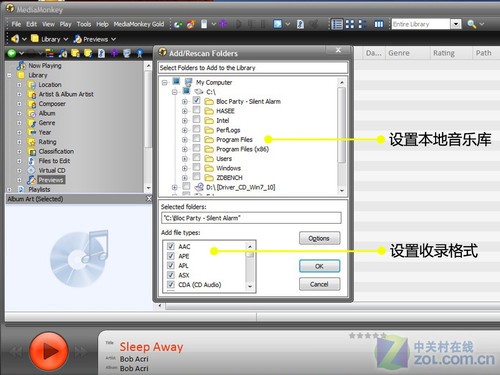500x375 pixels.
Task: Click the search magnifier icon
Action: pos(471,24)
